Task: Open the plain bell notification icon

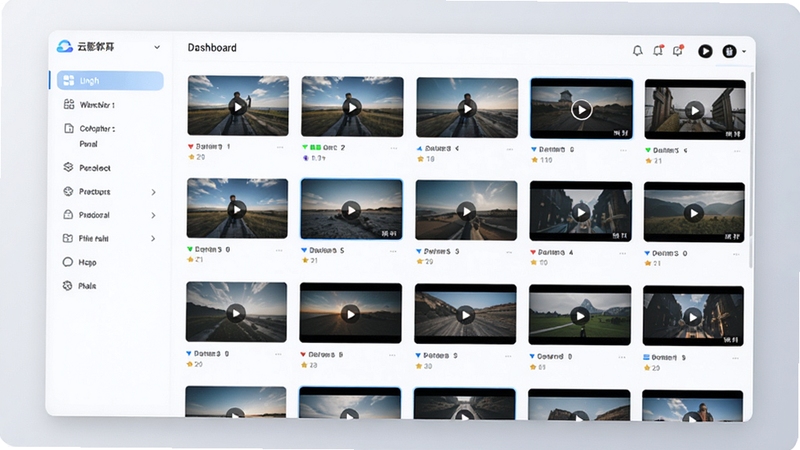Action: [x=637, y=51]
